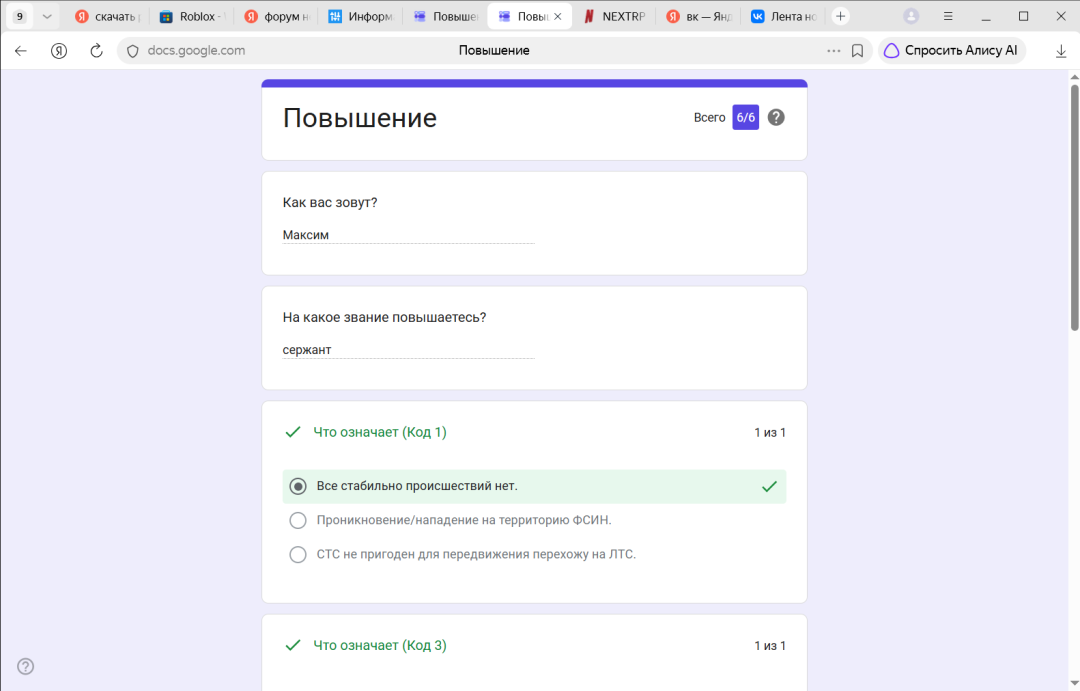The width and height of the screenshot is (1080, 691).
Task: Switch to the Roblox tab
Action: pyautogui.click(x=191, y=17)
